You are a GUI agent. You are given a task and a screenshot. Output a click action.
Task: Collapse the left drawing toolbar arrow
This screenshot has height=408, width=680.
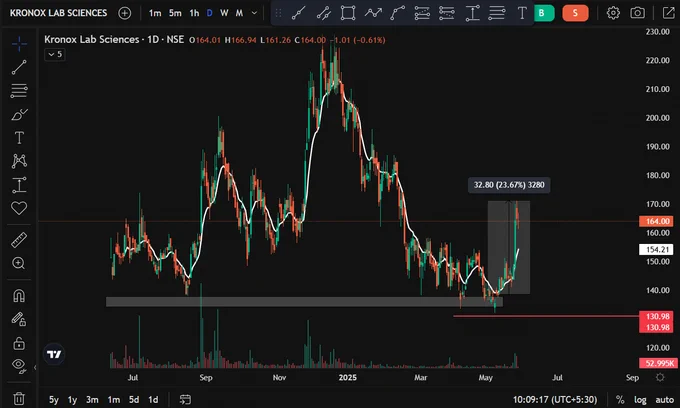[x=35, y=368]
